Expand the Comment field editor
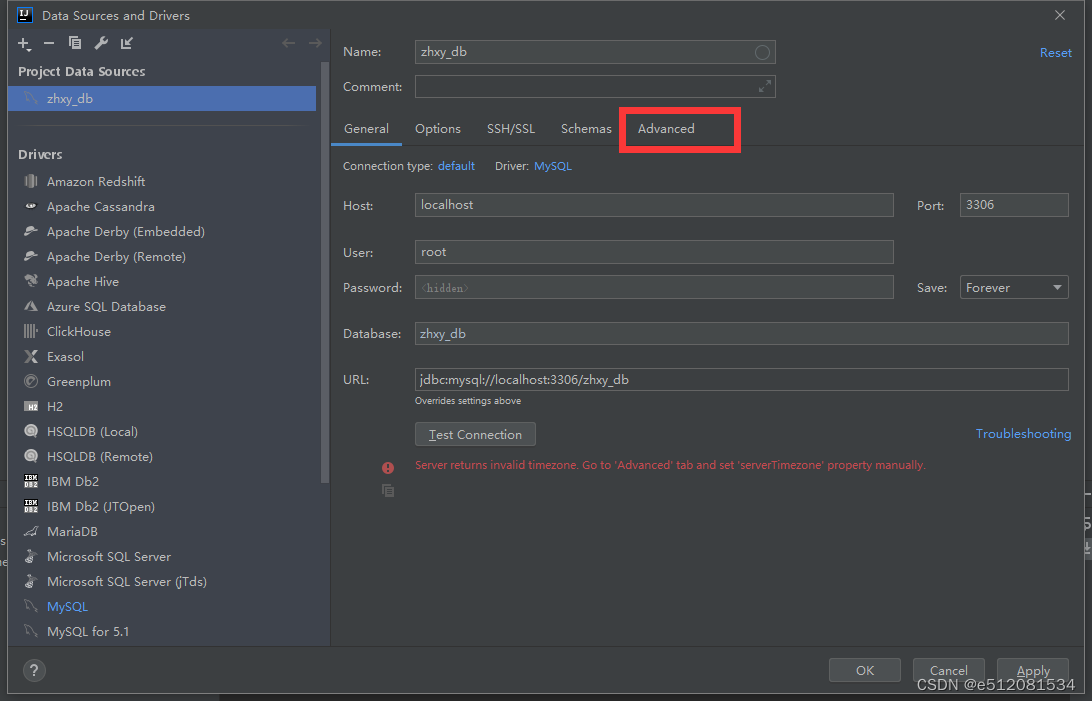This screenshot has height=701, width=1092. pyautogui.click(x=764, y=86)
